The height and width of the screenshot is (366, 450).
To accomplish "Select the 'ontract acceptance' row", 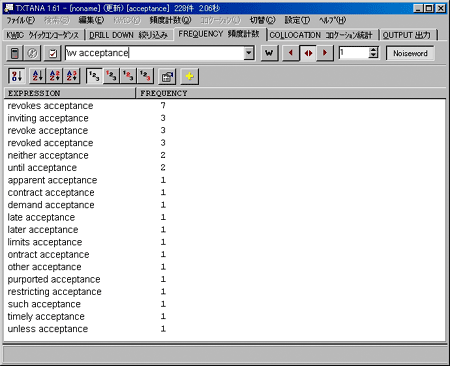I will (x=224, y=254).
